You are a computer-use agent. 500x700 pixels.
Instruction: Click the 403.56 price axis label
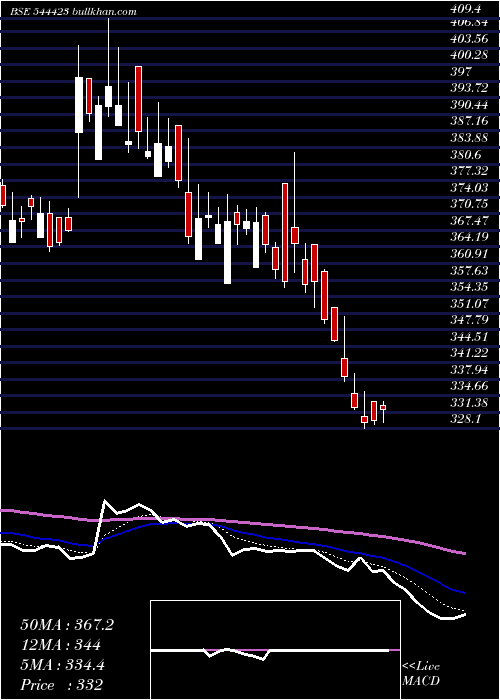pyautogui.click(x=470, y=38)
